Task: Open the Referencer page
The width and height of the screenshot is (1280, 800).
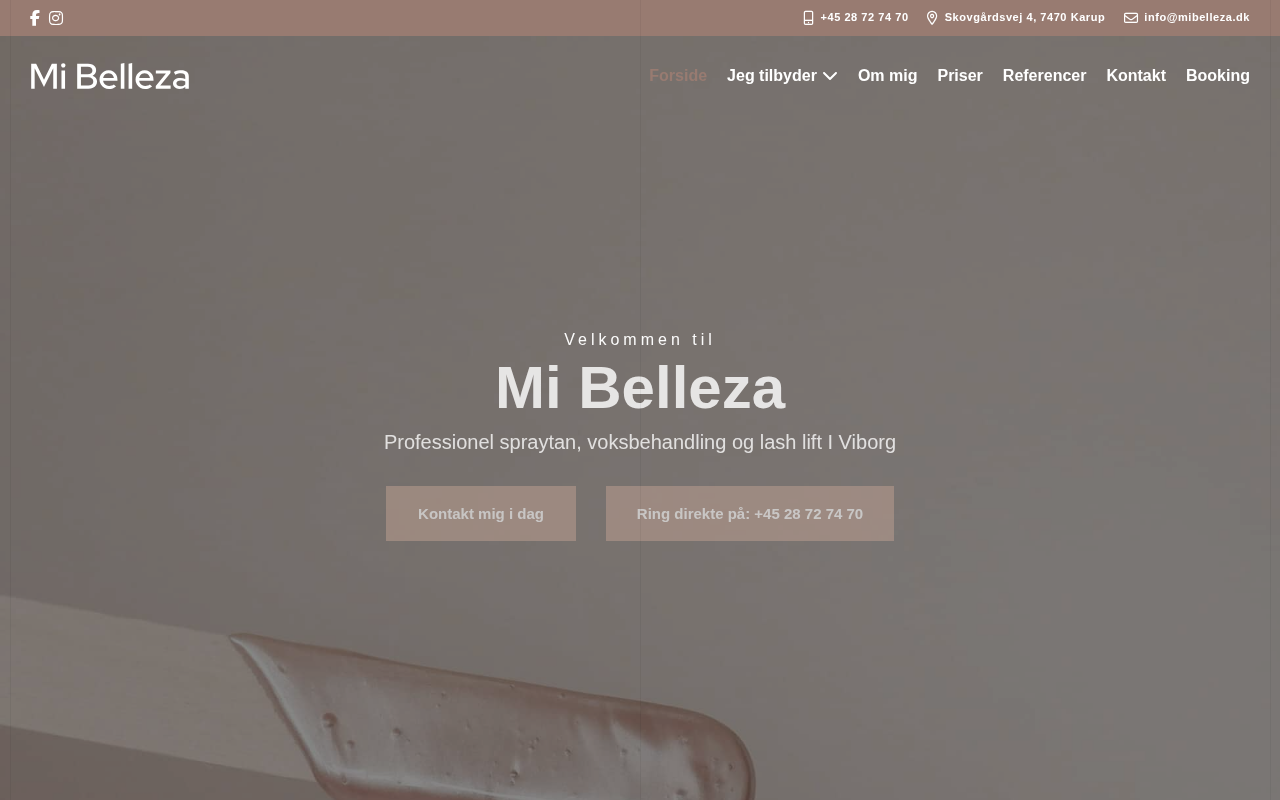Action: [x=1044, y=76]
